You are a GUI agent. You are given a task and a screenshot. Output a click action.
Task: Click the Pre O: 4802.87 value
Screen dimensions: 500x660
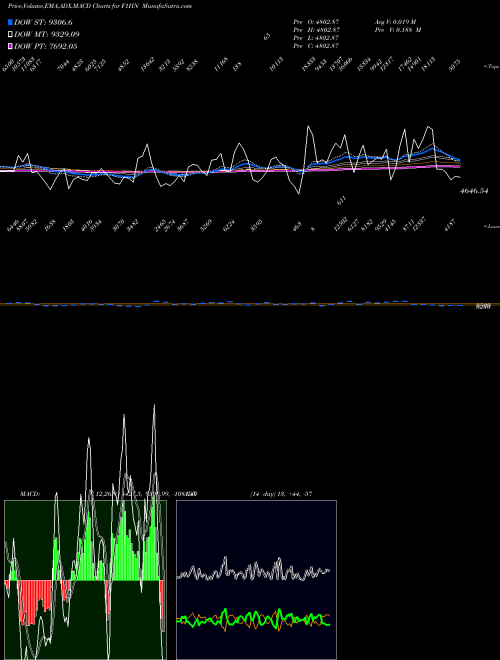tap(316, 22)
